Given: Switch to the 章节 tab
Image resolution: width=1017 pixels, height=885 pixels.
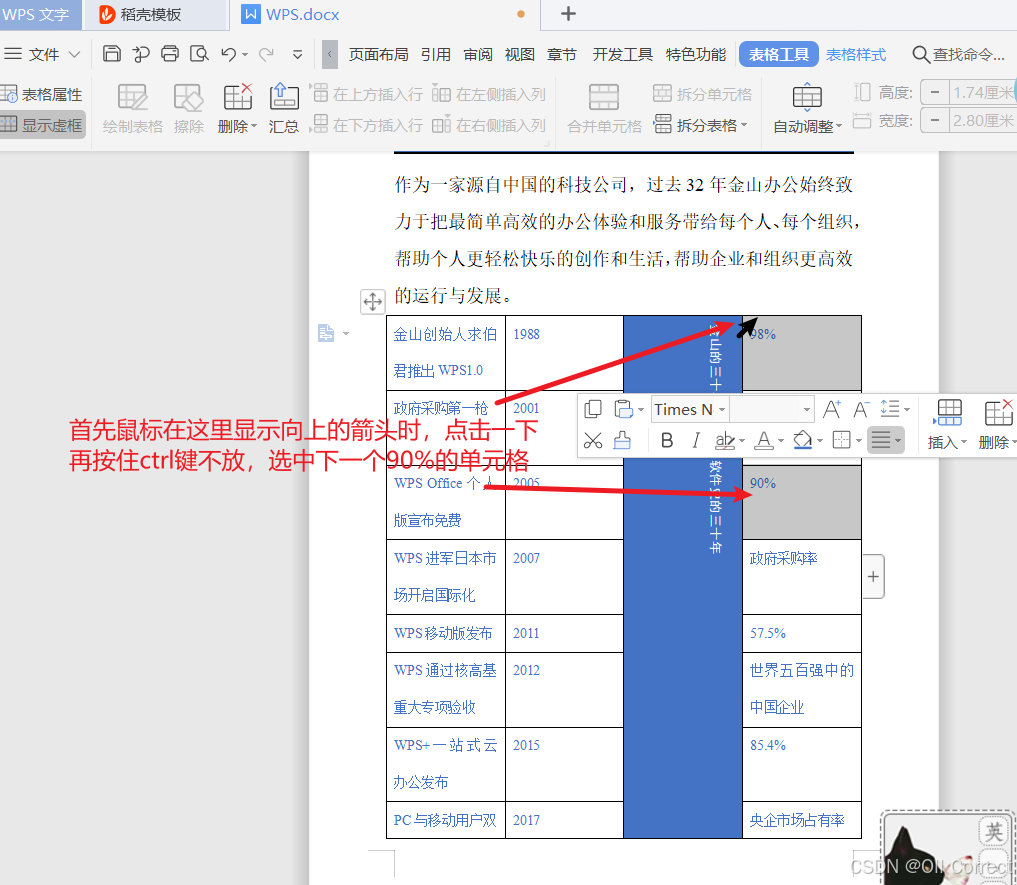Looking at the screenshot, I should tap(562, 55).
